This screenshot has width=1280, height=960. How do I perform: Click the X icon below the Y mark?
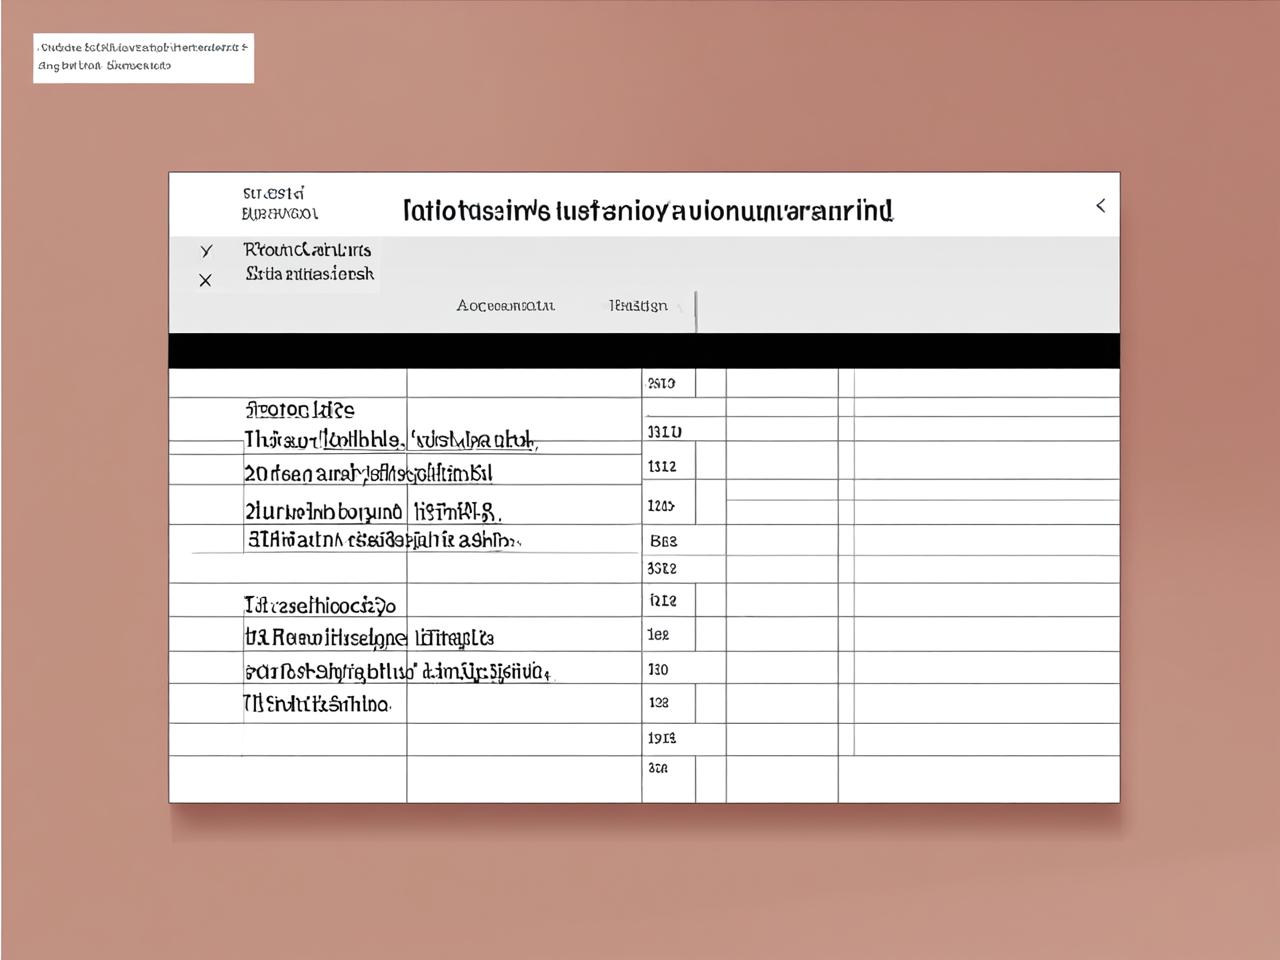coord(205,280)
